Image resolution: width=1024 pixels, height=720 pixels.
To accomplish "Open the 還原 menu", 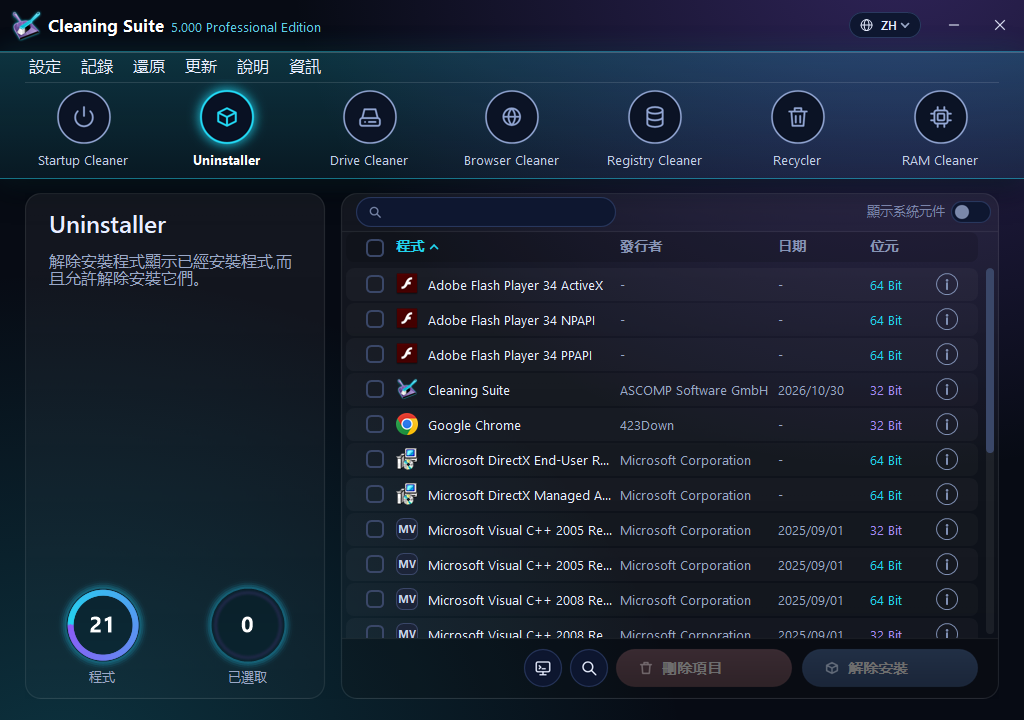I will [149, 67].
